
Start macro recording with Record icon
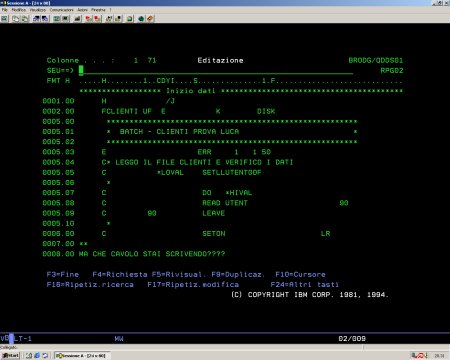coord(89,19)
